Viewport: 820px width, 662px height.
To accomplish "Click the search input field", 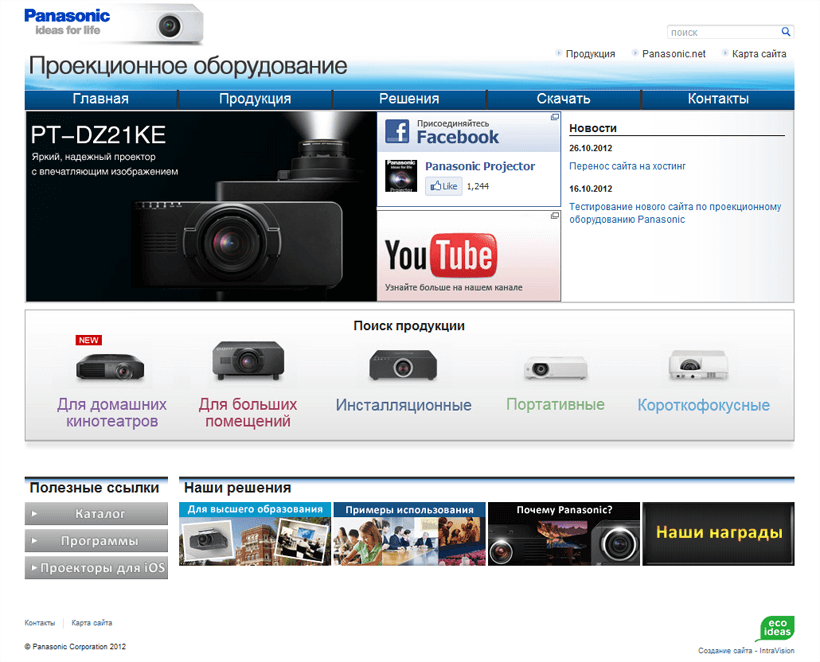I will click(723, 32).
